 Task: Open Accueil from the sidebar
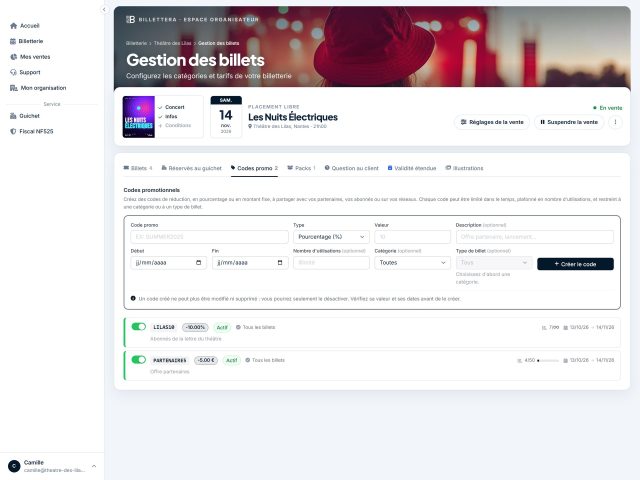[x=24, y=26]
